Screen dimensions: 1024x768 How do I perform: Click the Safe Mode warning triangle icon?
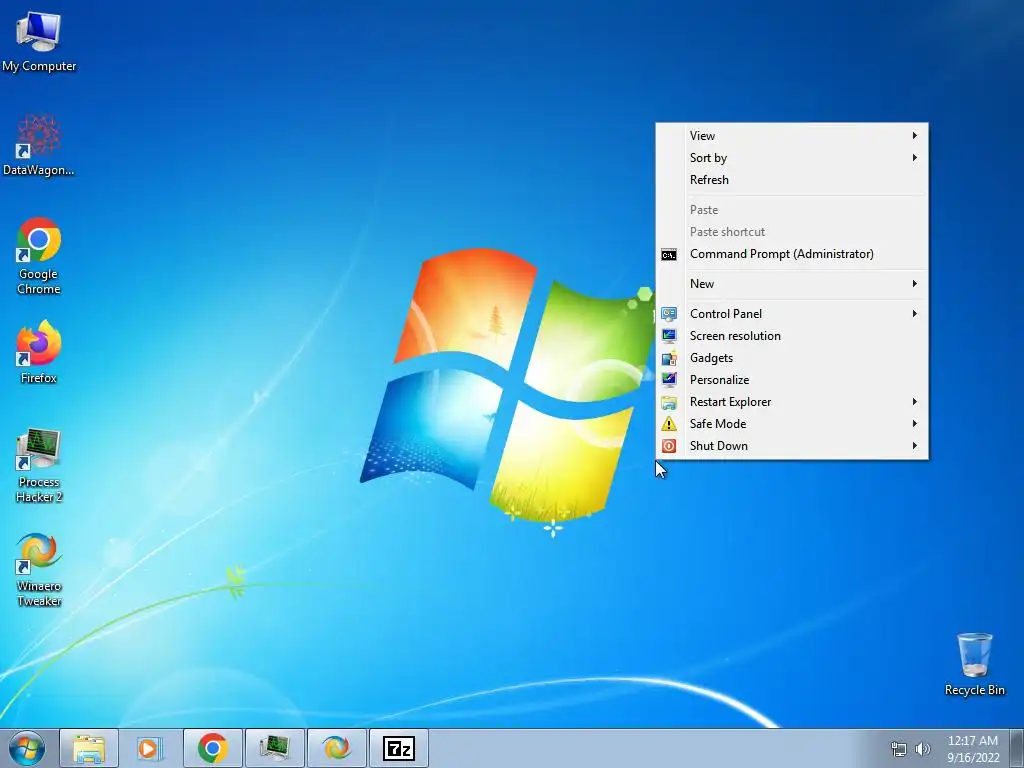point(669,424)
